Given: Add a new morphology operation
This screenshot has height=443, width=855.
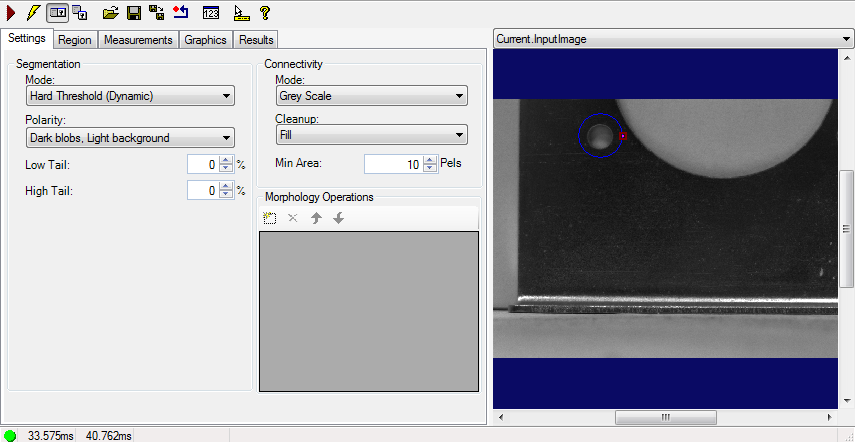Looking at the screenshot, I should click(269, 218).
